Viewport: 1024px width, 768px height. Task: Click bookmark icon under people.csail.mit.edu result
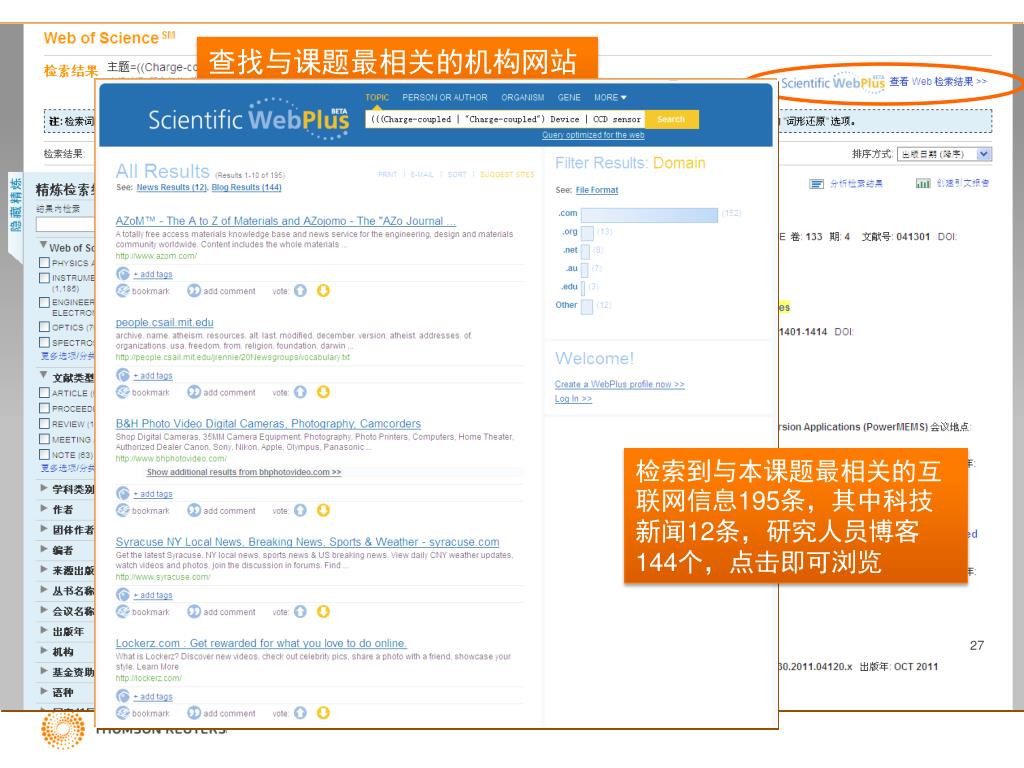coord(123,392)
